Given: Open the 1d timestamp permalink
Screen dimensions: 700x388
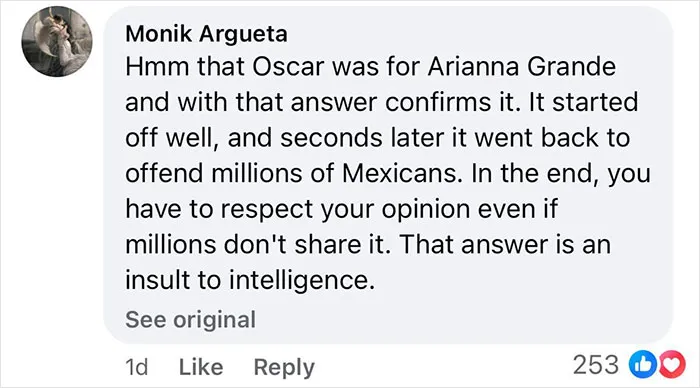Looking at the screenshot, I should tap(137, 367).
